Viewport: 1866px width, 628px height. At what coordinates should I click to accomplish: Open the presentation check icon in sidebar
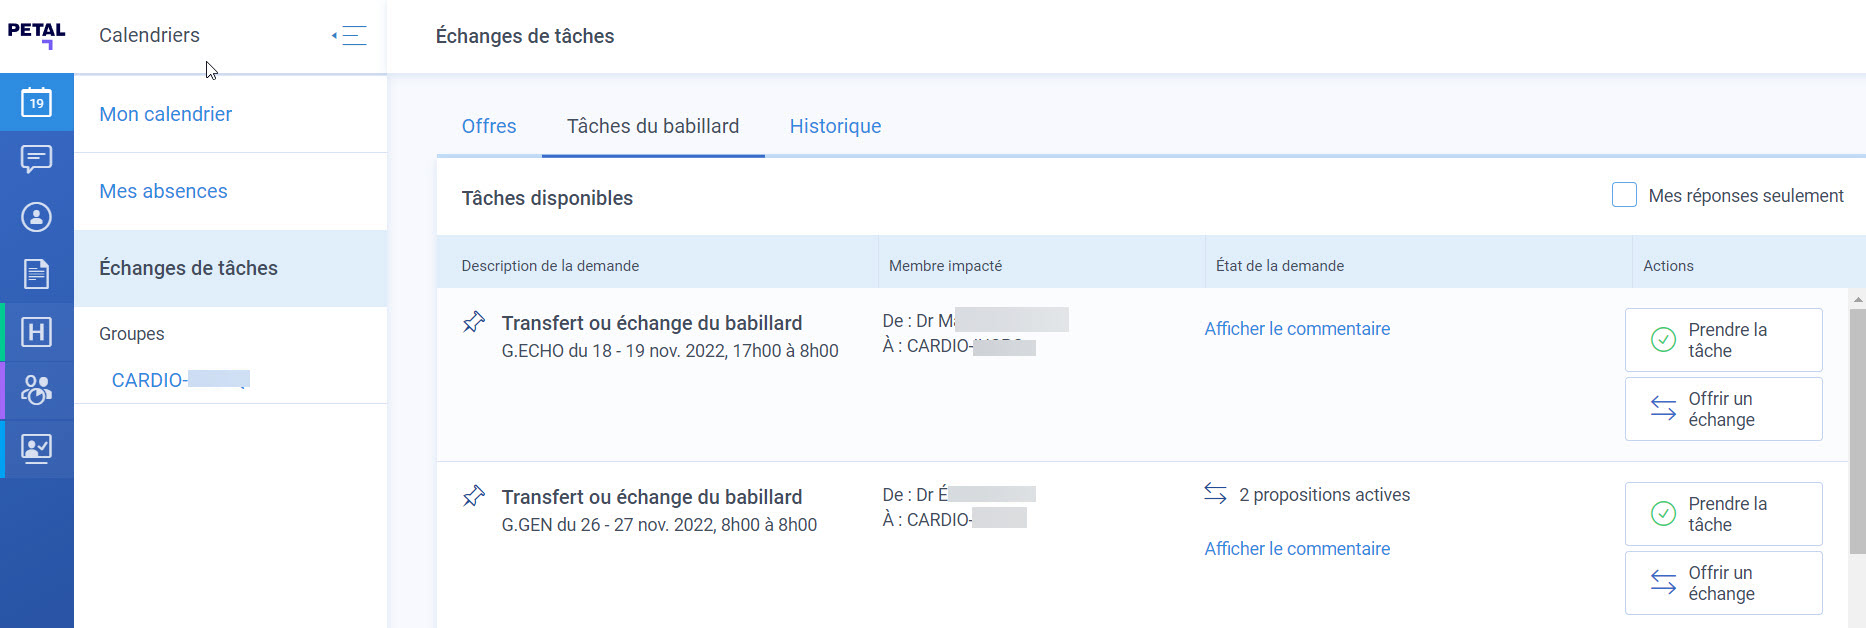pyautogui.click(x=37, y=449)
